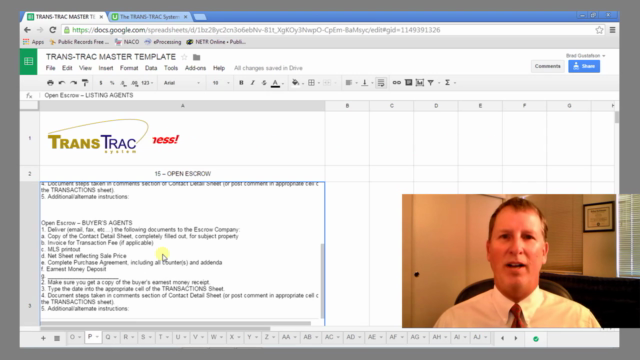Insert a link
640x360 pixels.
tap(397, 83)
